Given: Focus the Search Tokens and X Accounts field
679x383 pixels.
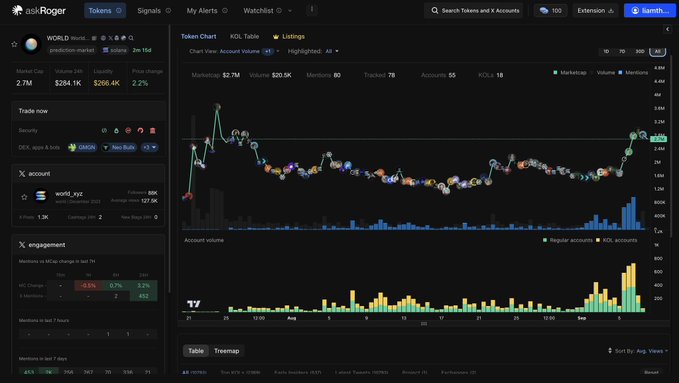Looking at the screenshot, I should tap(474, 10).
